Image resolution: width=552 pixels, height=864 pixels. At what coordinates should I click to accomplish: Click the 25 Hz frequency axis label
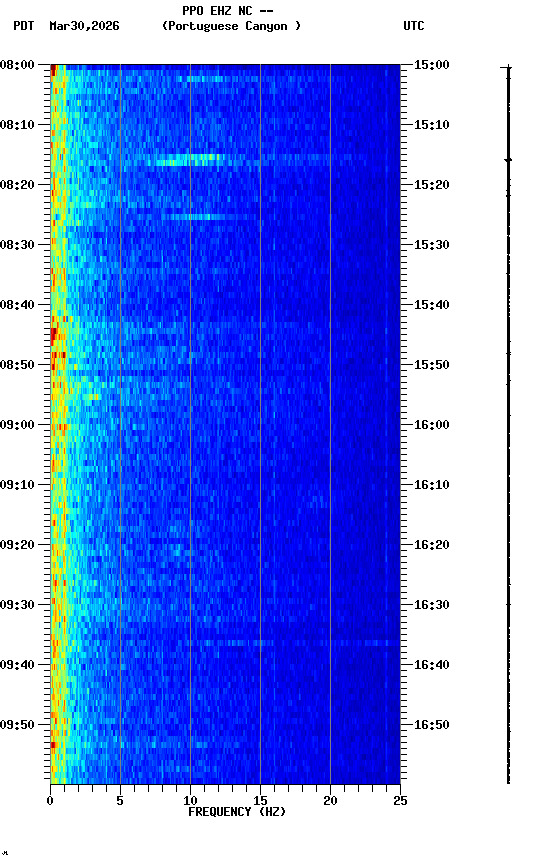click(x=400, y=801)
